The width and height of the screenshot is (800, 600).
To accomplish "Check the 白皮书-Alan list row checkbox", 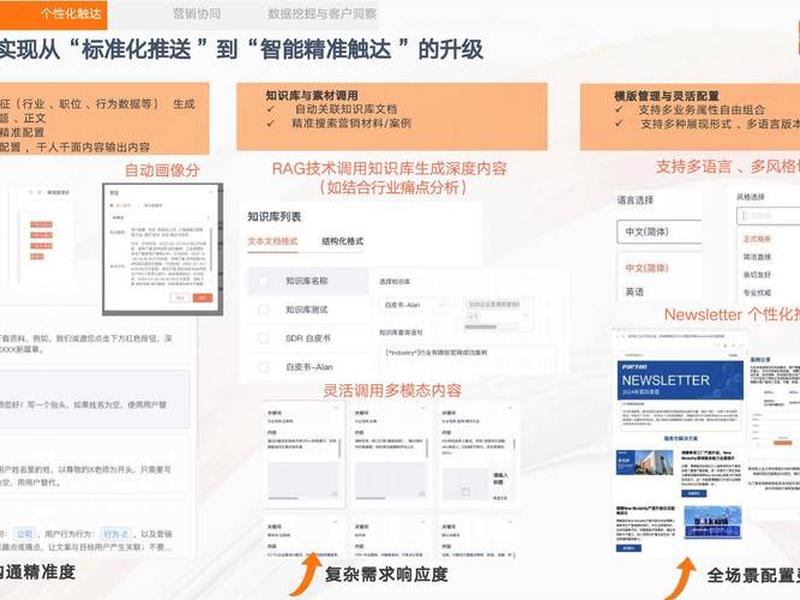I will click(263, 367).
